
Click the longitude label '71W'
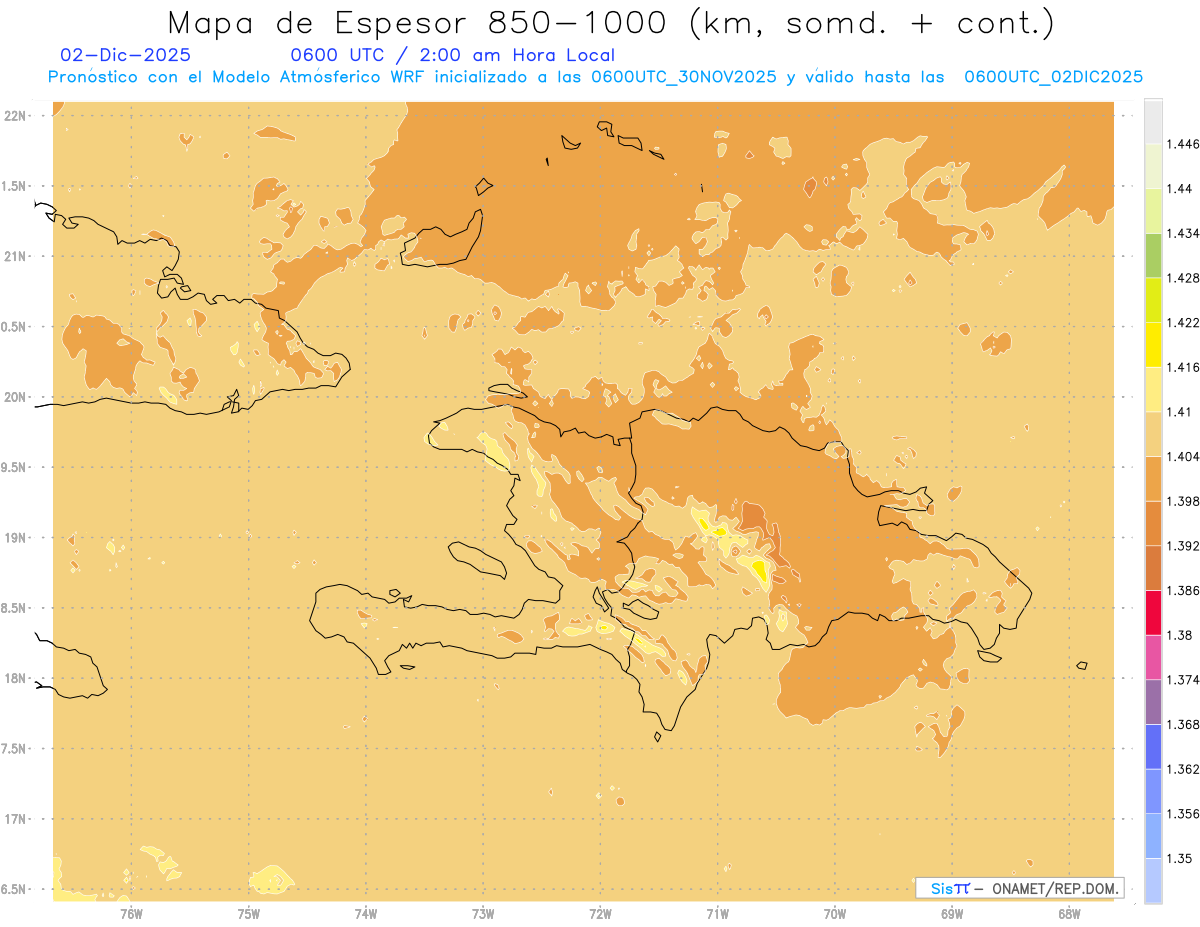point(718,914)
